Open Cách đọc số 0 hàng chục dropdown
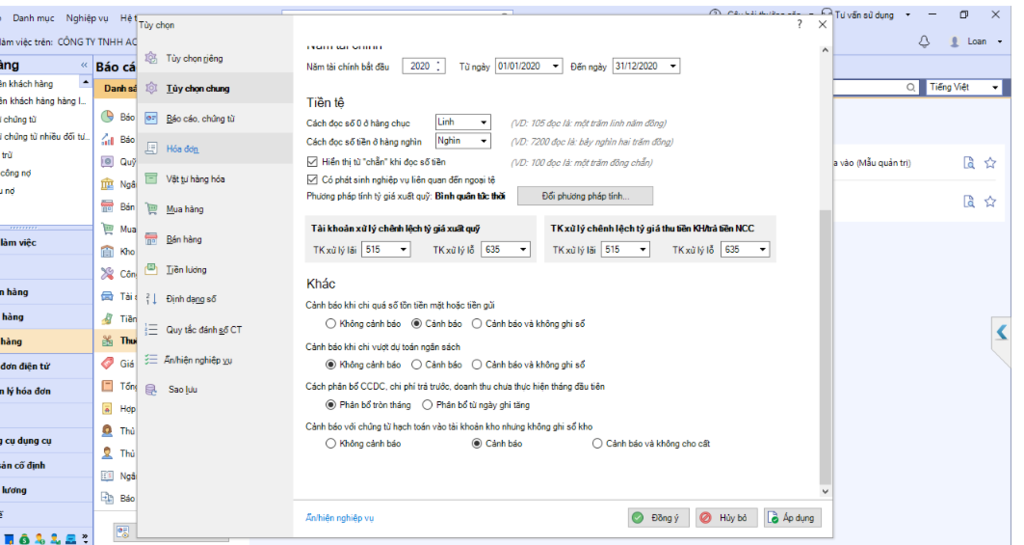The height and width of the screenshot is (545, 1024). (483, 122)
